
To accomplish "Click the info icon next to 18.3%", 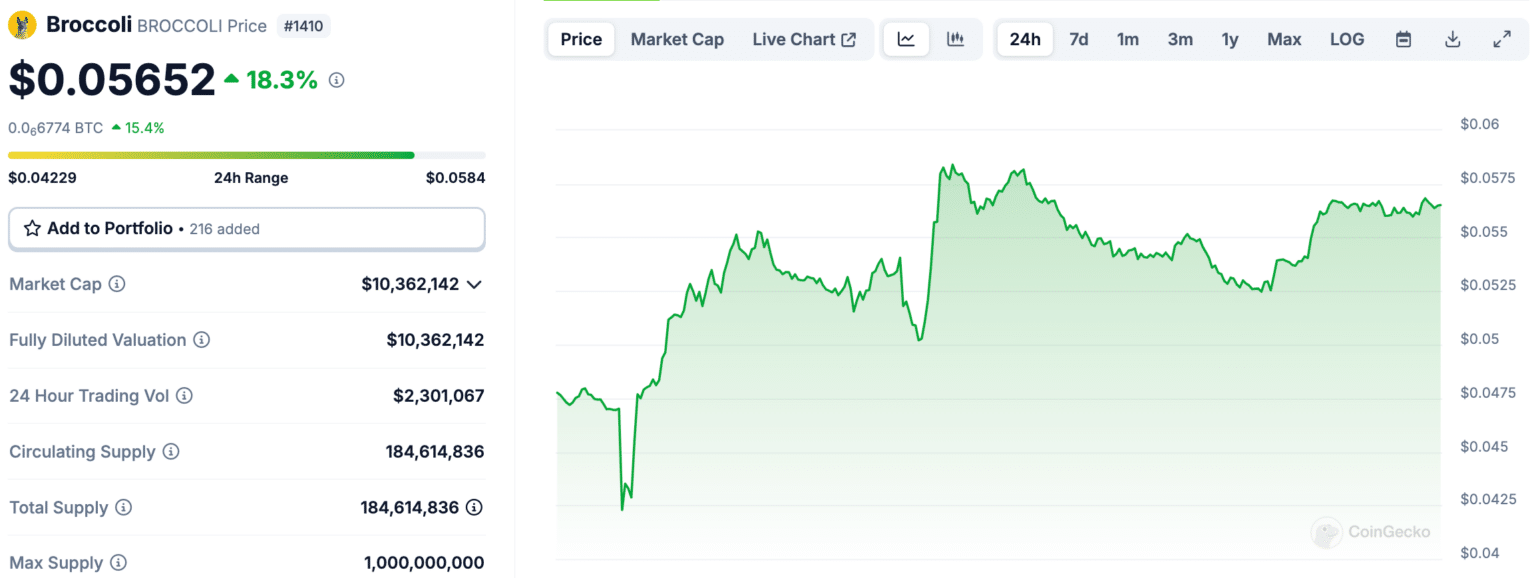I will pyautogui.click(x=337, y=80).
